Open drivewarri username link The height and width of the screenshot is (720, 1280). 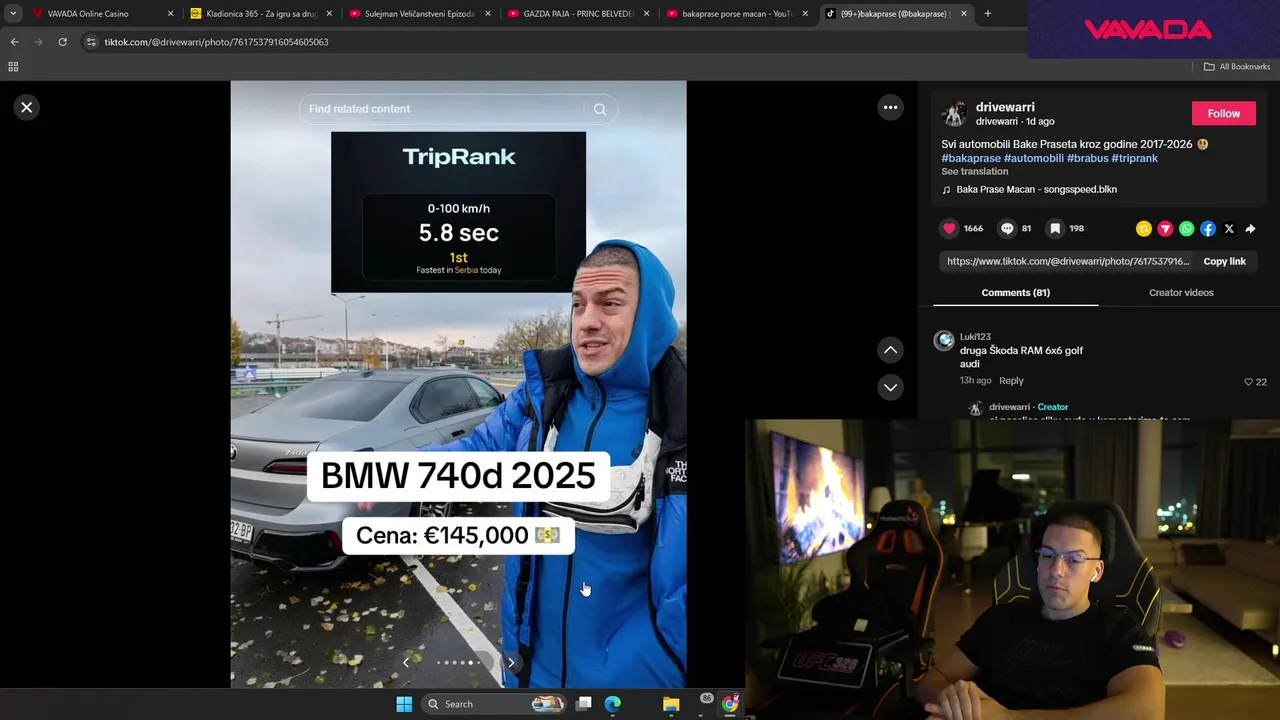(1005, 107)
